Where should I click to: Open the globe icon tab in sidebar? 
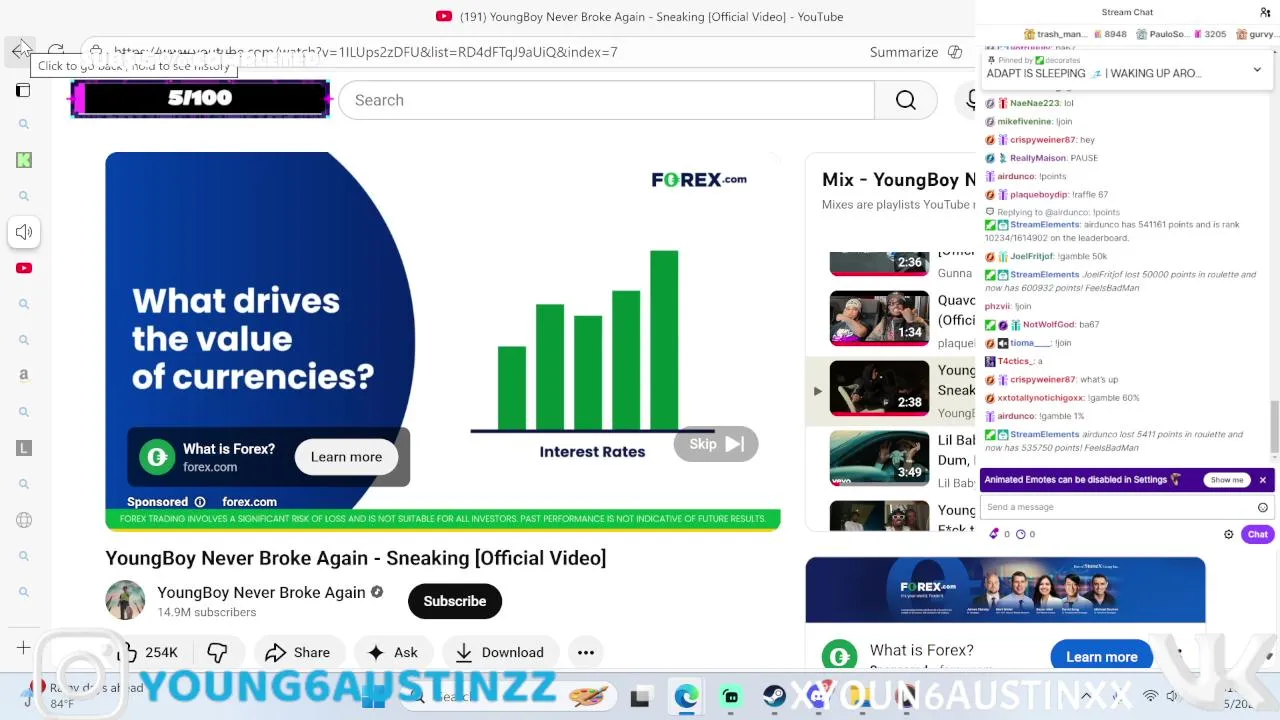[x=24, y=520]
